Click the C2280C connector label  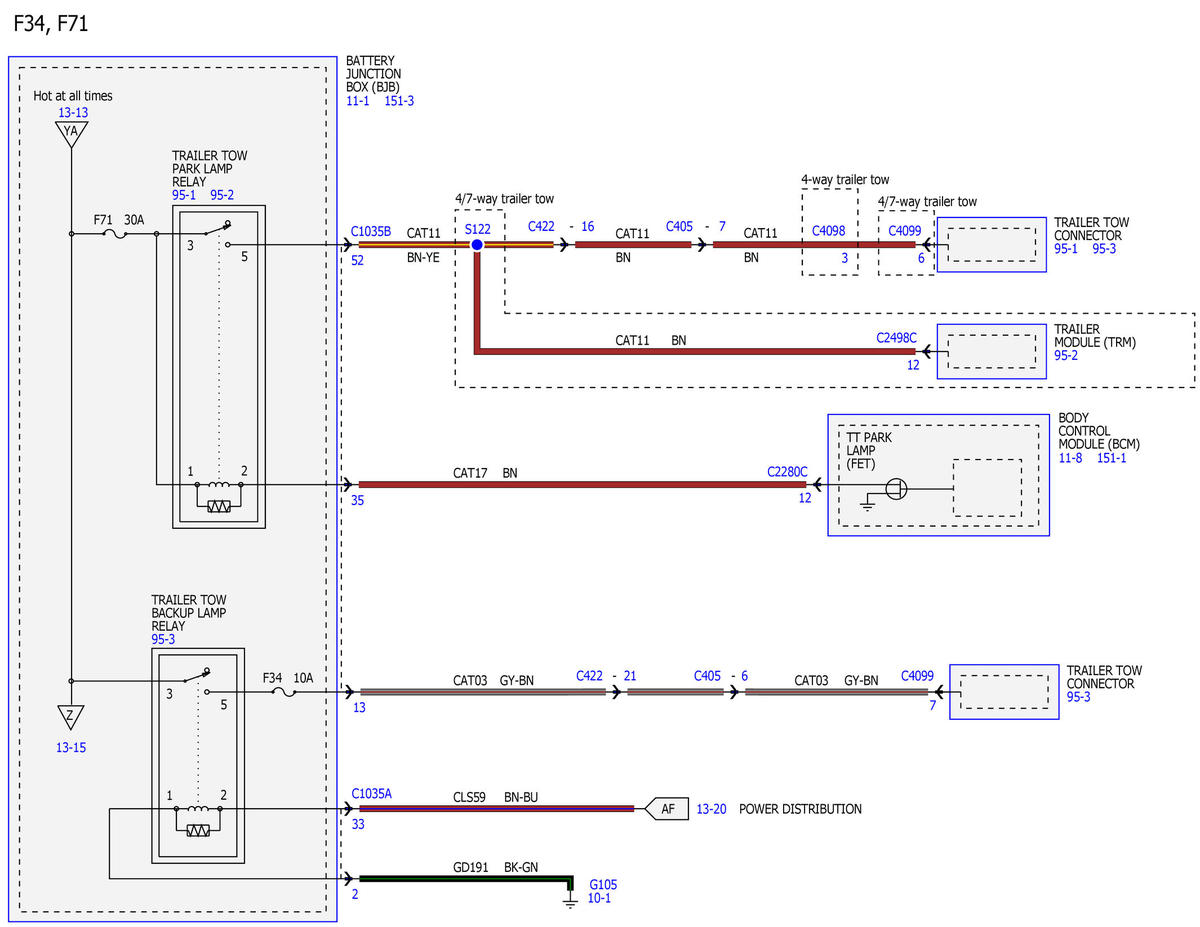787,471
